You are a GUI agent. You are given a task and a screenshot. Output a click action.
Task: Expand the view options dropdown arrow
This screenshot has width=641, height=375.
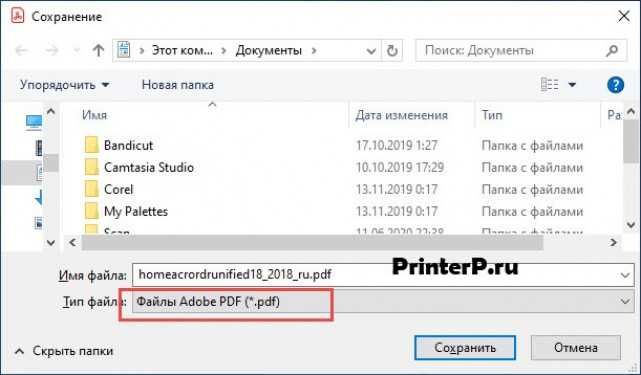(572, 85)
